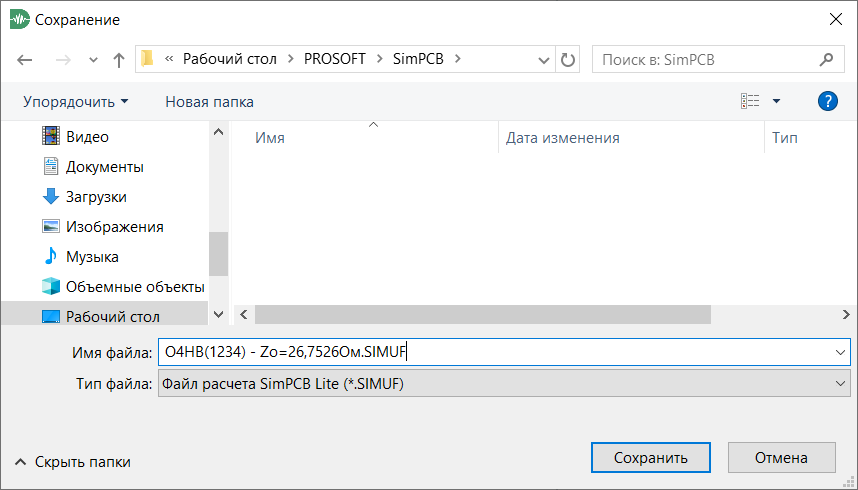Select Рабочий стол in the address path

pos(230,59)
